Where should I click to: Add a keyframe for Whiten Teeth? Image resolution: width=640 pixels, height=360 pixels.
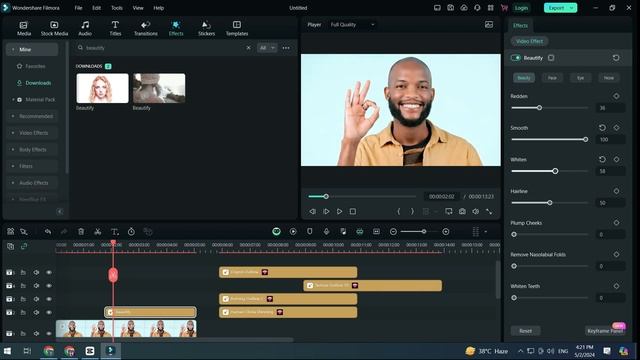(616, 286)
